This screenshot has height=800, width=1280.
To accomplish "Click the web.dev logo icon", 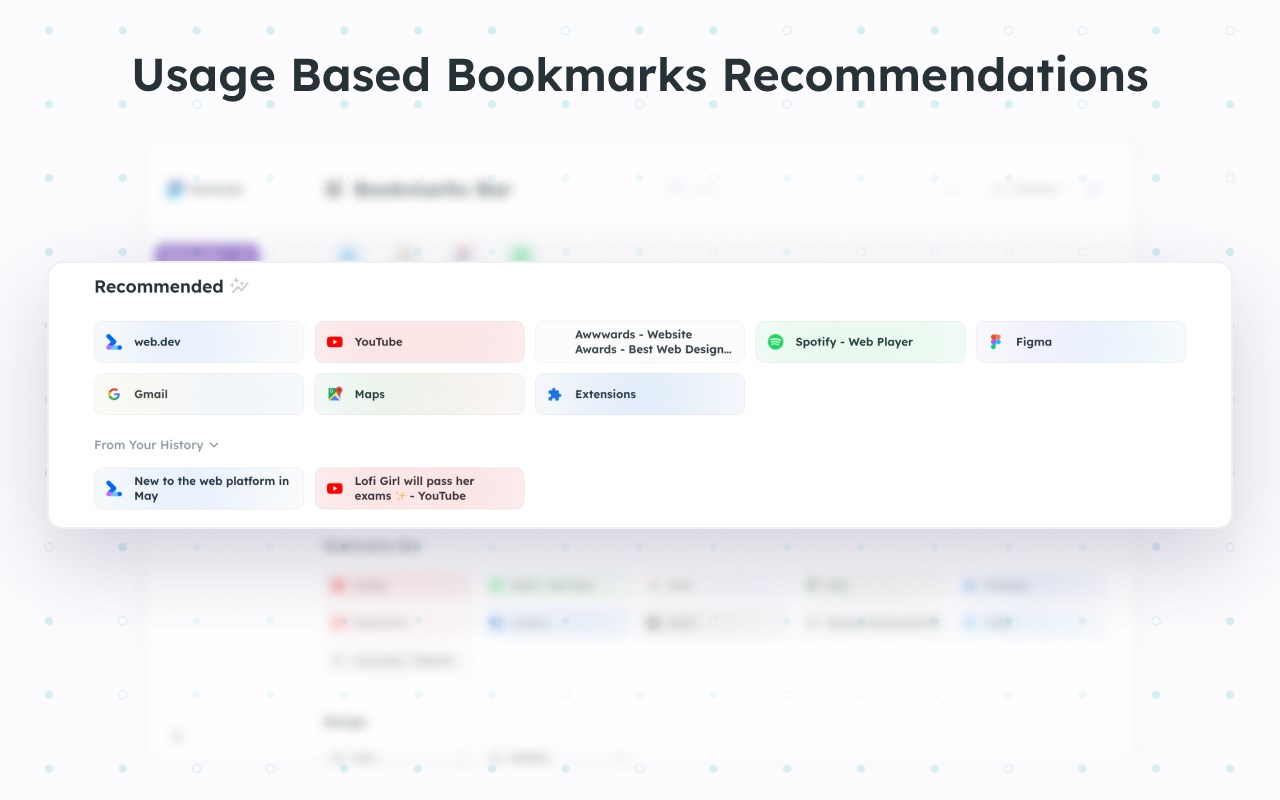I will 114,342.
